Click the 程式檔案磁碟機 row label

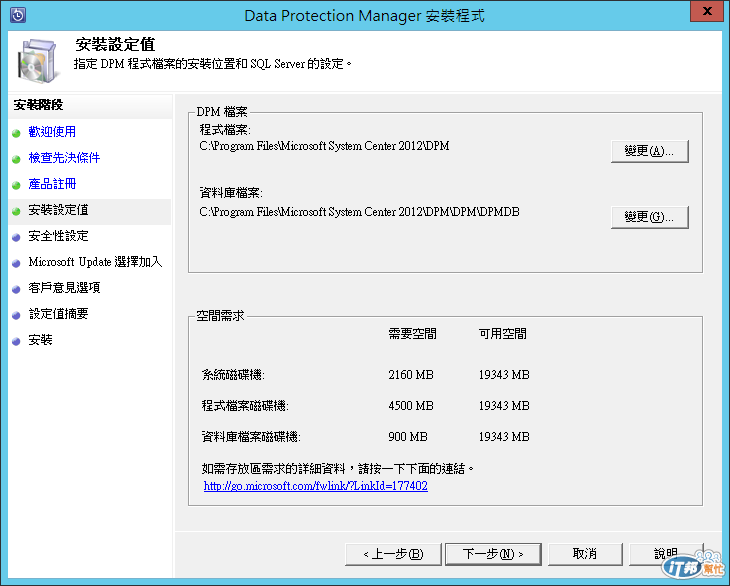tap(245, 406)
